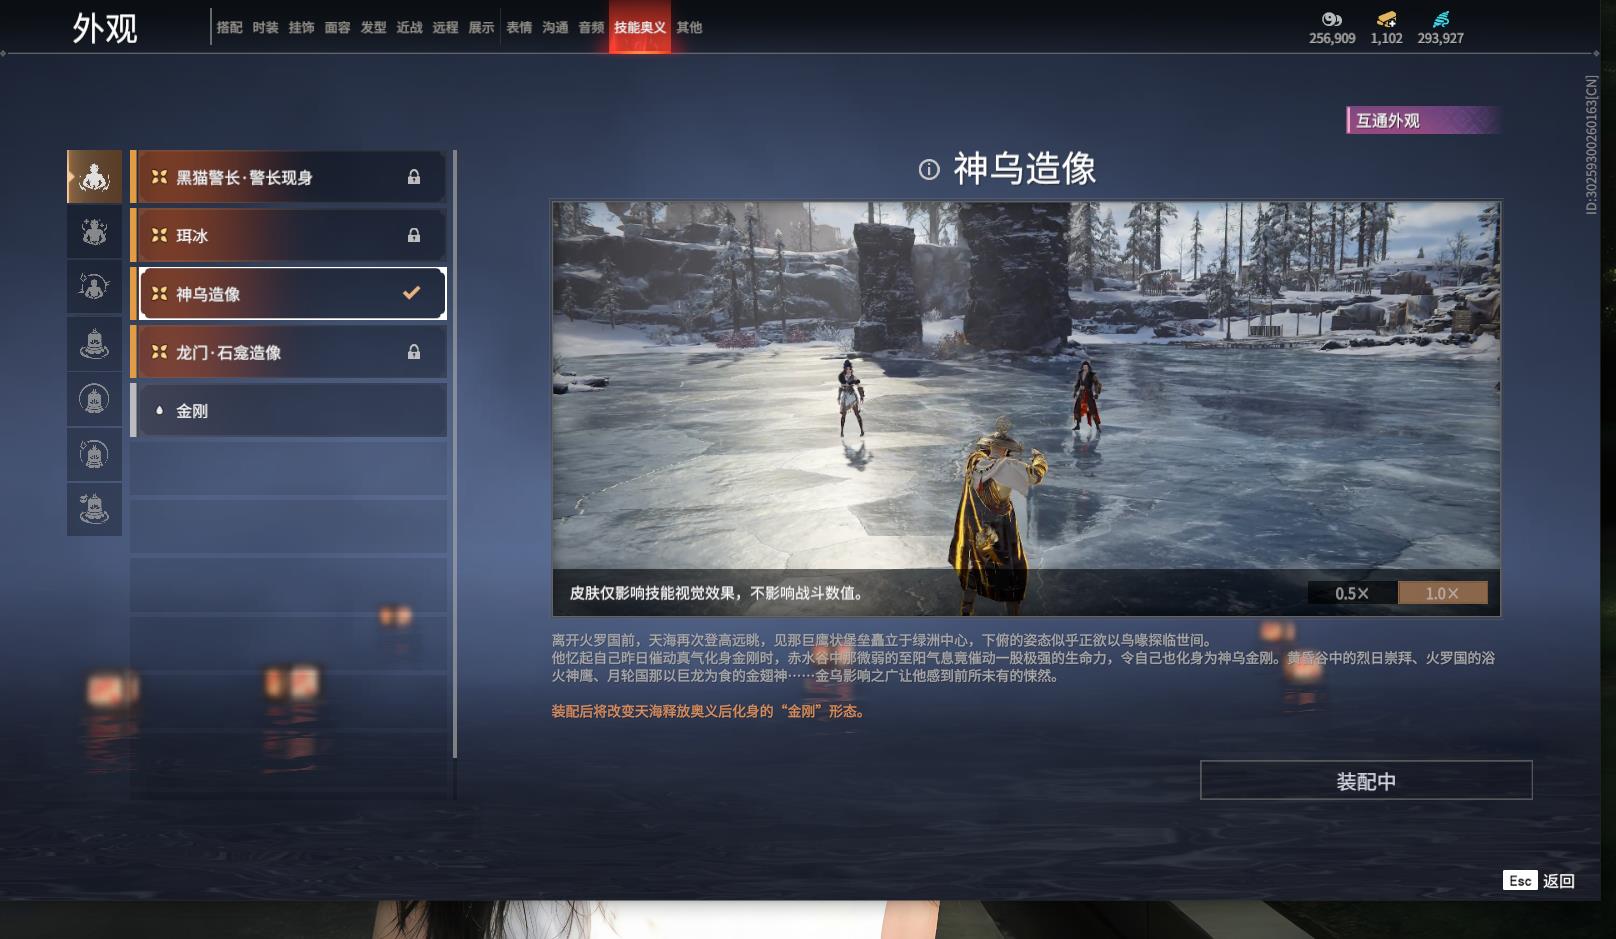The width and height of the screenshot is (1616, 939).
Task: Switch to the 近战 tab
Action: [410, 27]
